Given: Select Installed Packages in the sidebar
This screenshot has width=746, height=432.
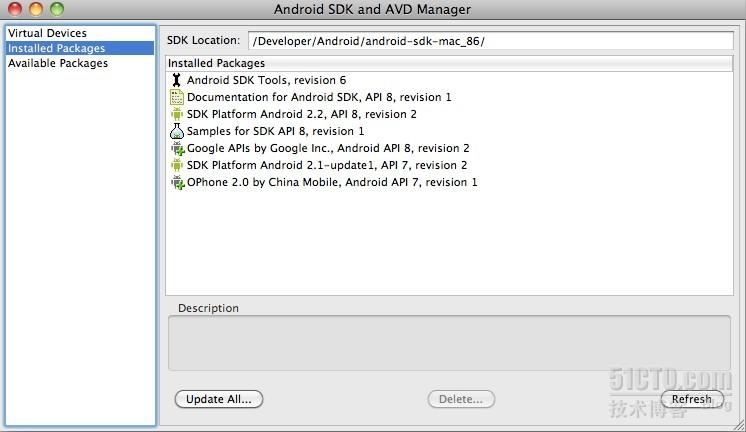Looking at the screenshot, I should click(56, 48).
